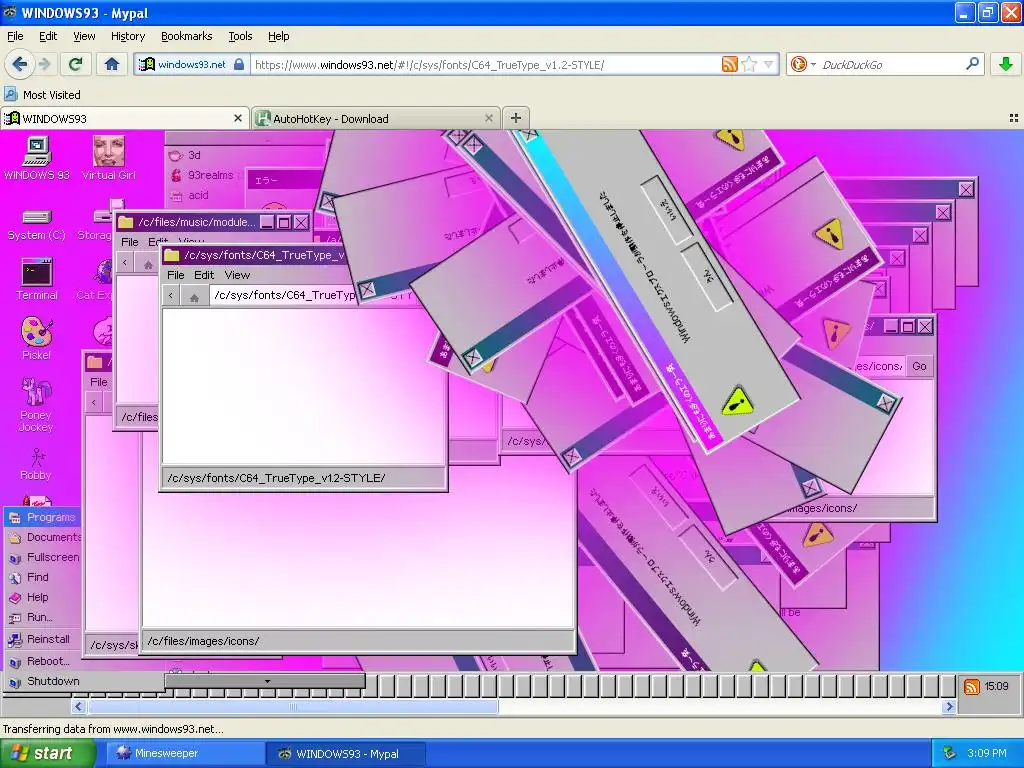Click folder icon in C64_TrueType title bar
The height and width of the screenshot is (768, 1024).
point(172,255)
